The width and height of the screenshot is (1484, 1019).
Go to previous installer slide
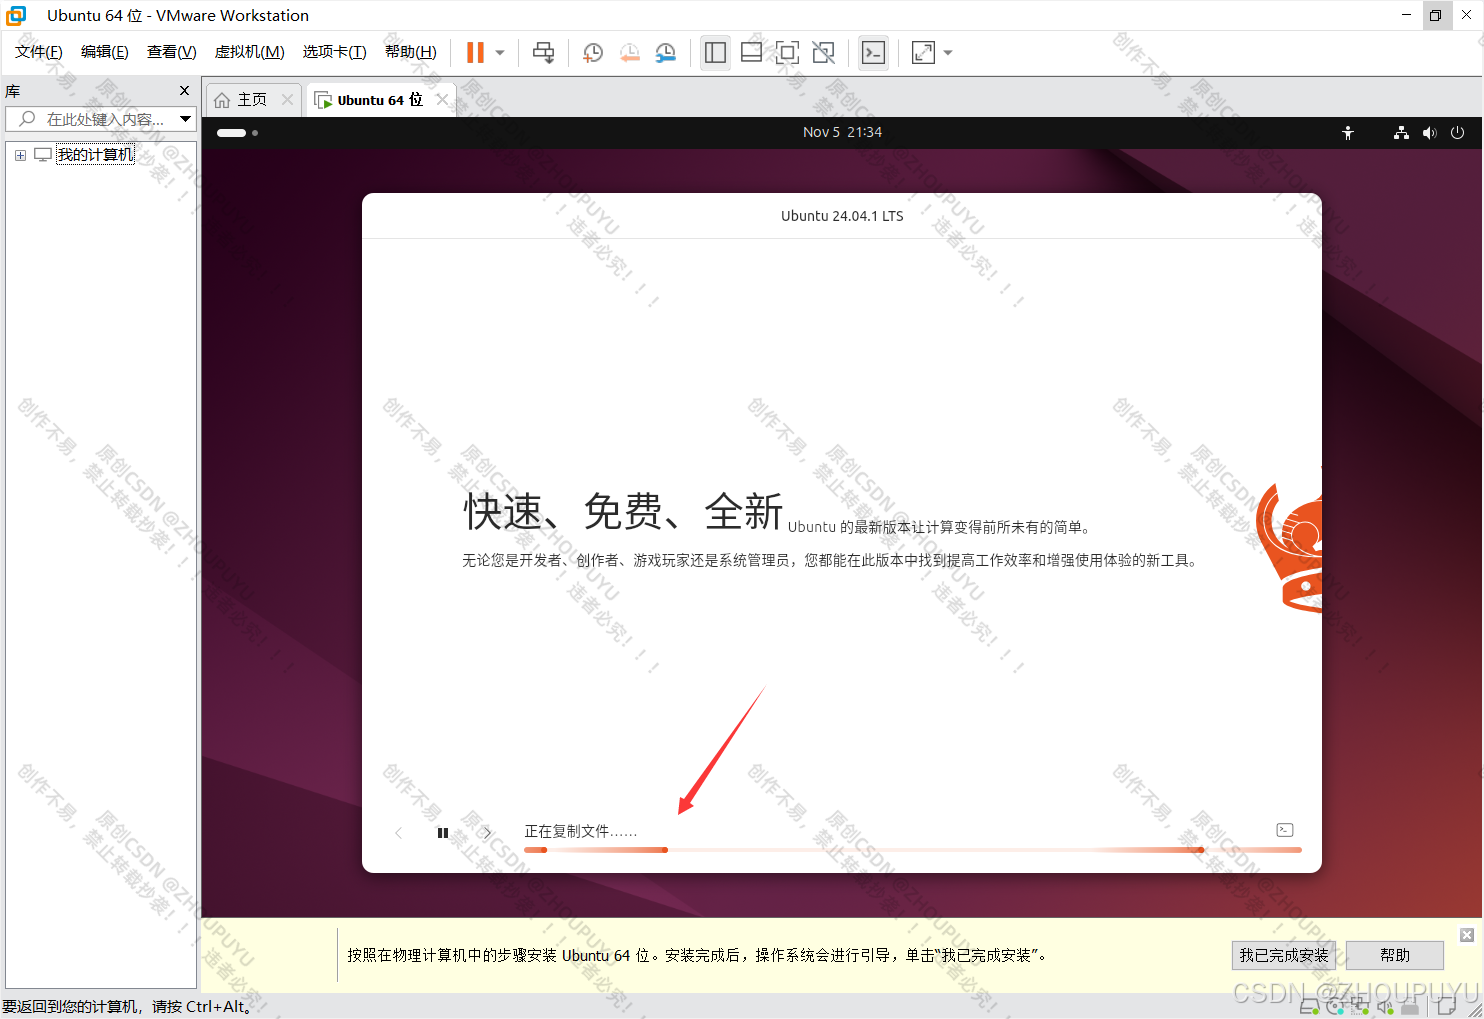(398, 832)
